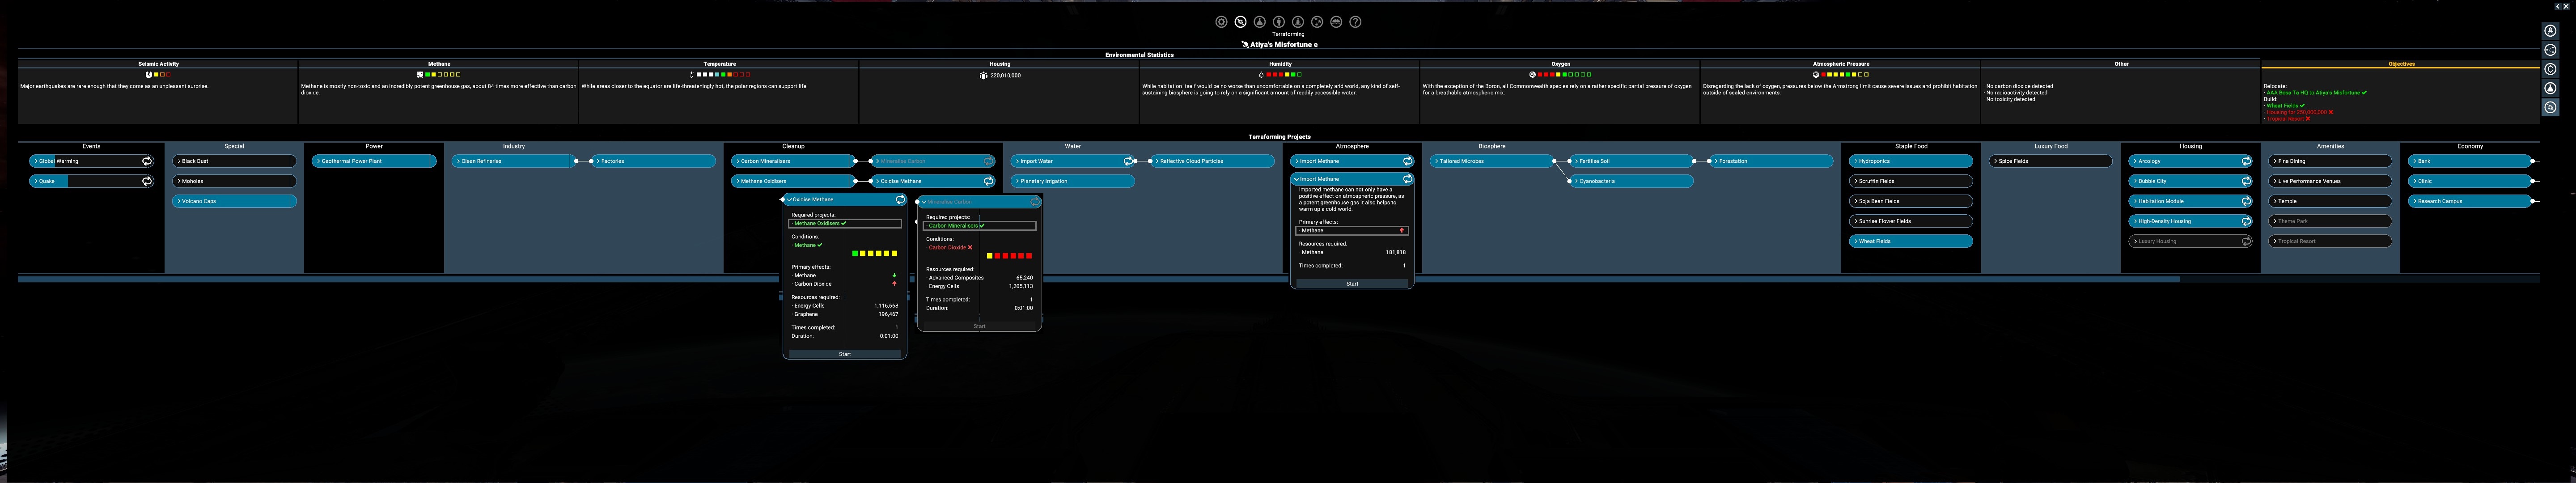
Task: Click the repeat icon on Habitation Module
Action: pyautogui.click(x=2246, y=201)
